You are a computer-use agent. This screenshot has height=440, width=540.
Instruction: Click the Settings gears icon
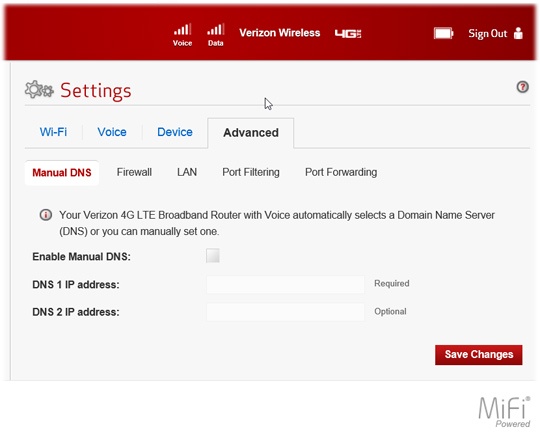[x=39, y=90]
